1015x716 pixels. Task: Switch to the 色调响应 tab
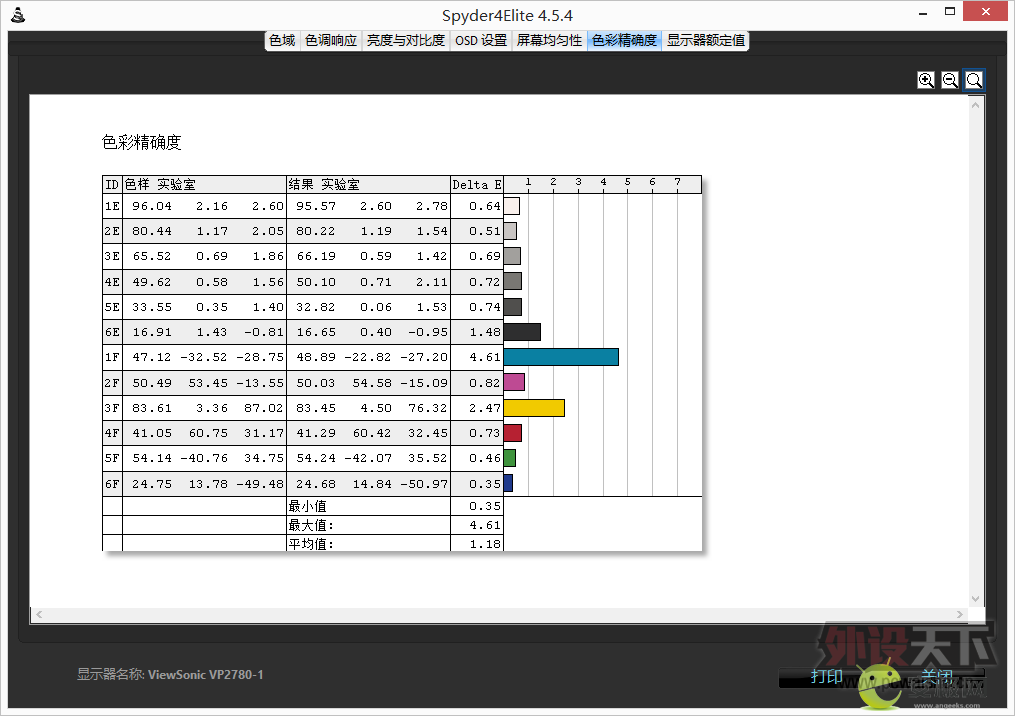[x=331, y=40]
